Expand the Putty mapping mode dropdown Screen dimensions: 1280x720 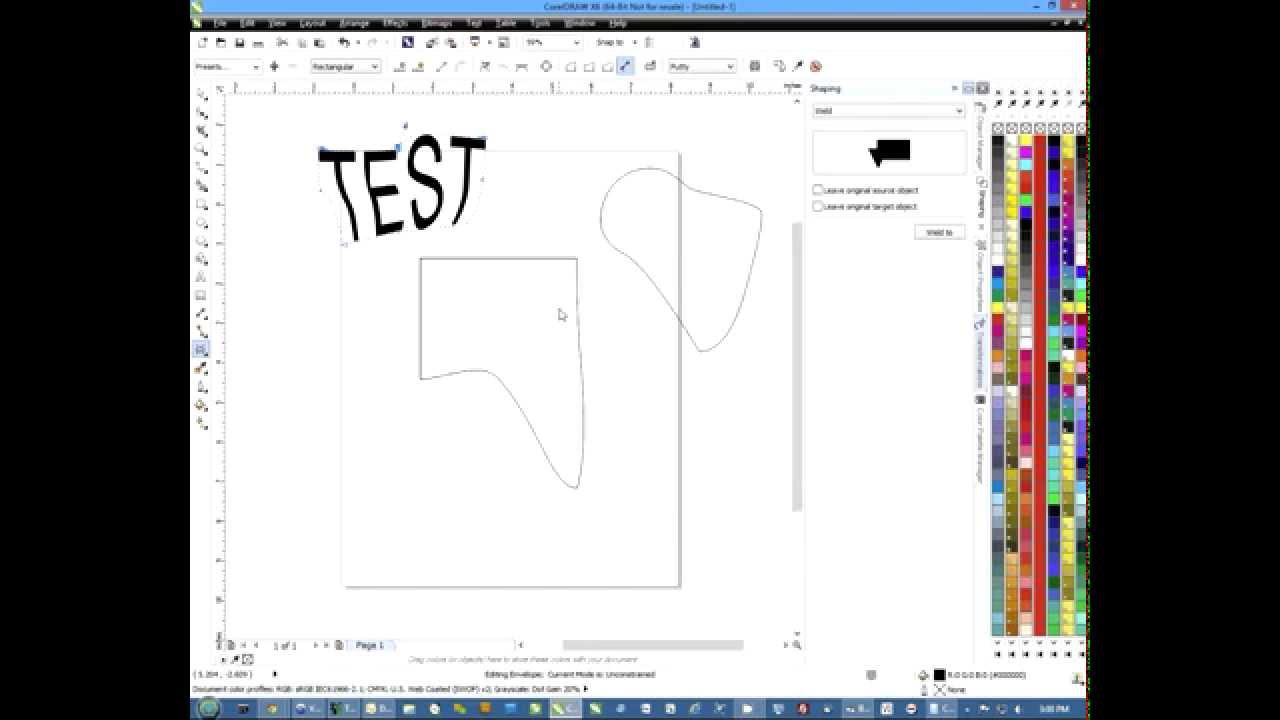tap(730, 67)
